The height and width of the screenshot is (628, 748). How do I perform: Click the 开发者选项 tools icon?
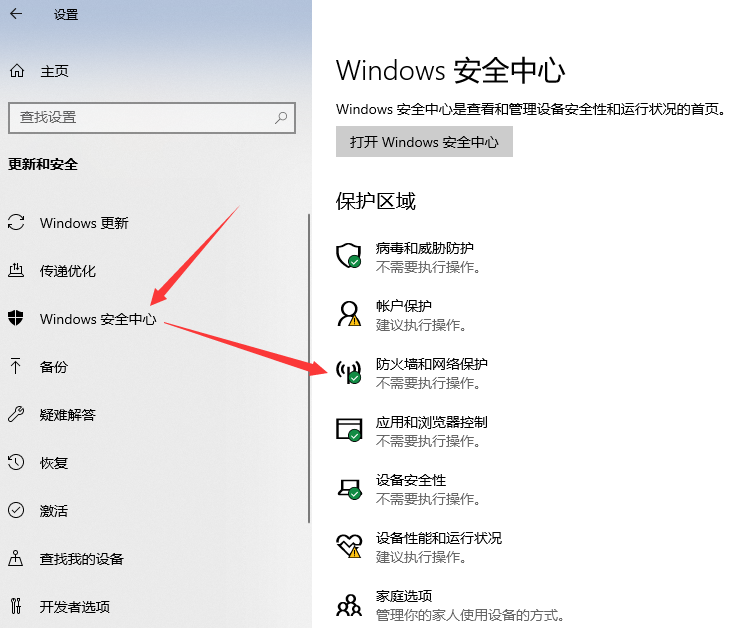coord(16,606)
